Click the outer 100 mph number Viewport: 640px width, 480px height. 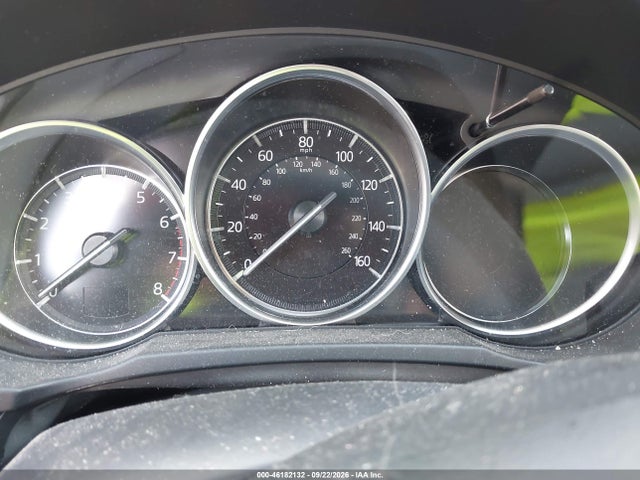344,156
